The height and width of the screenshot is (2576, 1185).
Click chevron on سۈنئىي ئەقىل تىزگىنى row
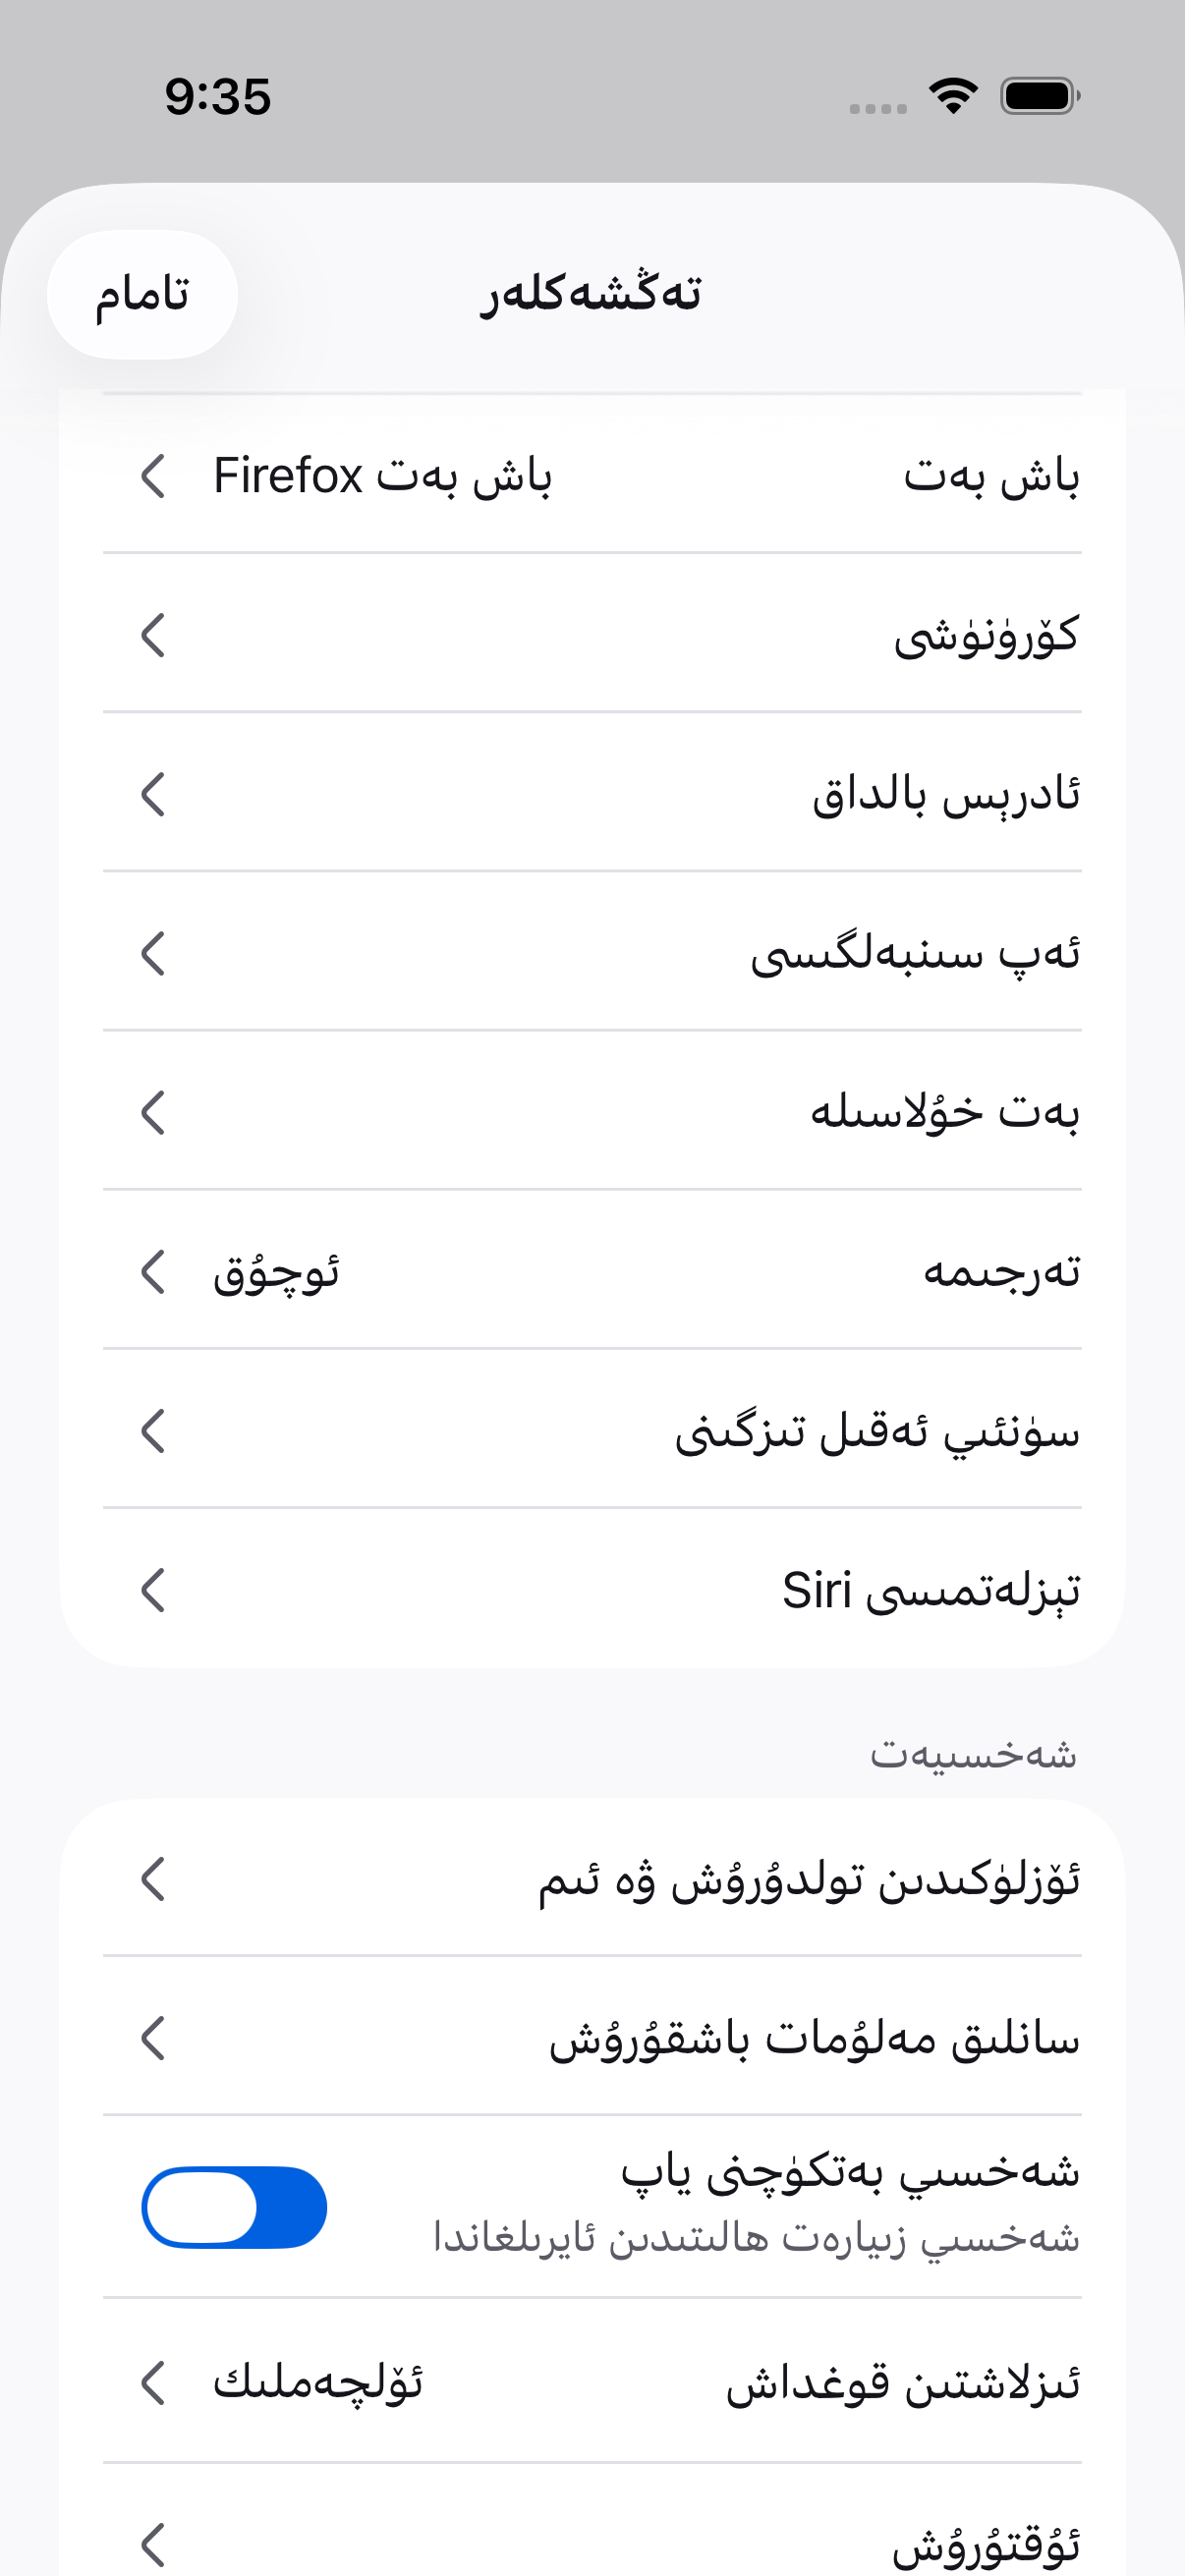pos(153,1431)
